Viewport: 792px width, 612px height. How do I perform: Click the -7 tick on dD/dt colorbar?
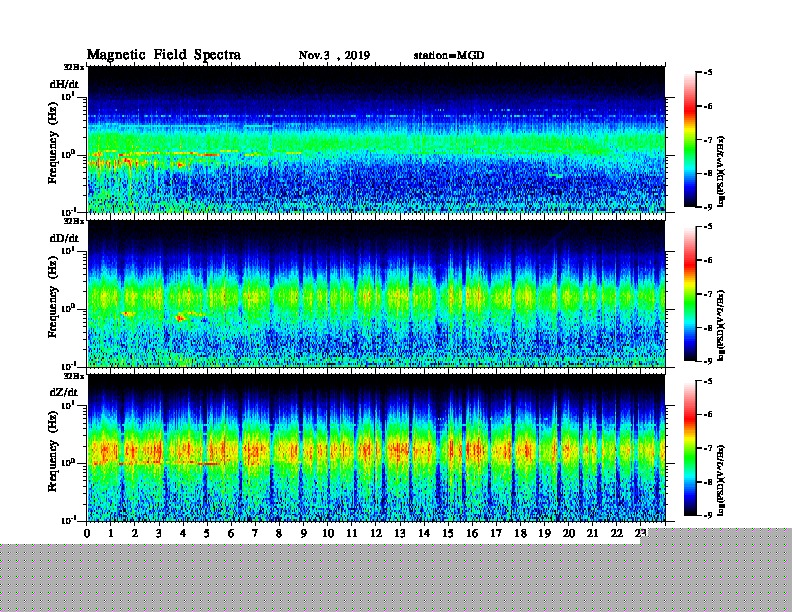(x=708, y=294)
